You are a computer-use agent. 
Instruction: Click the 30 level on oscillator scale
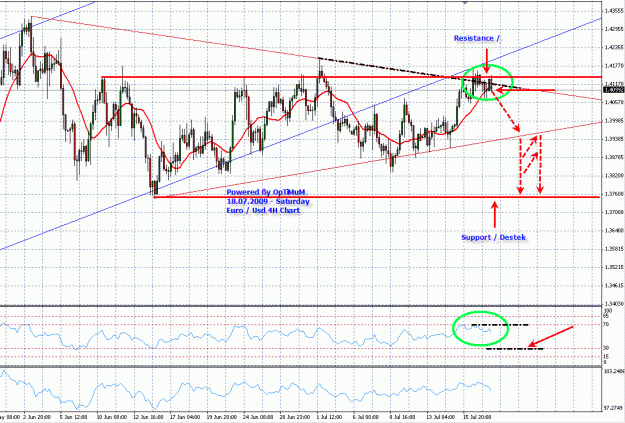pyautogui.click(x=606, y=348)
